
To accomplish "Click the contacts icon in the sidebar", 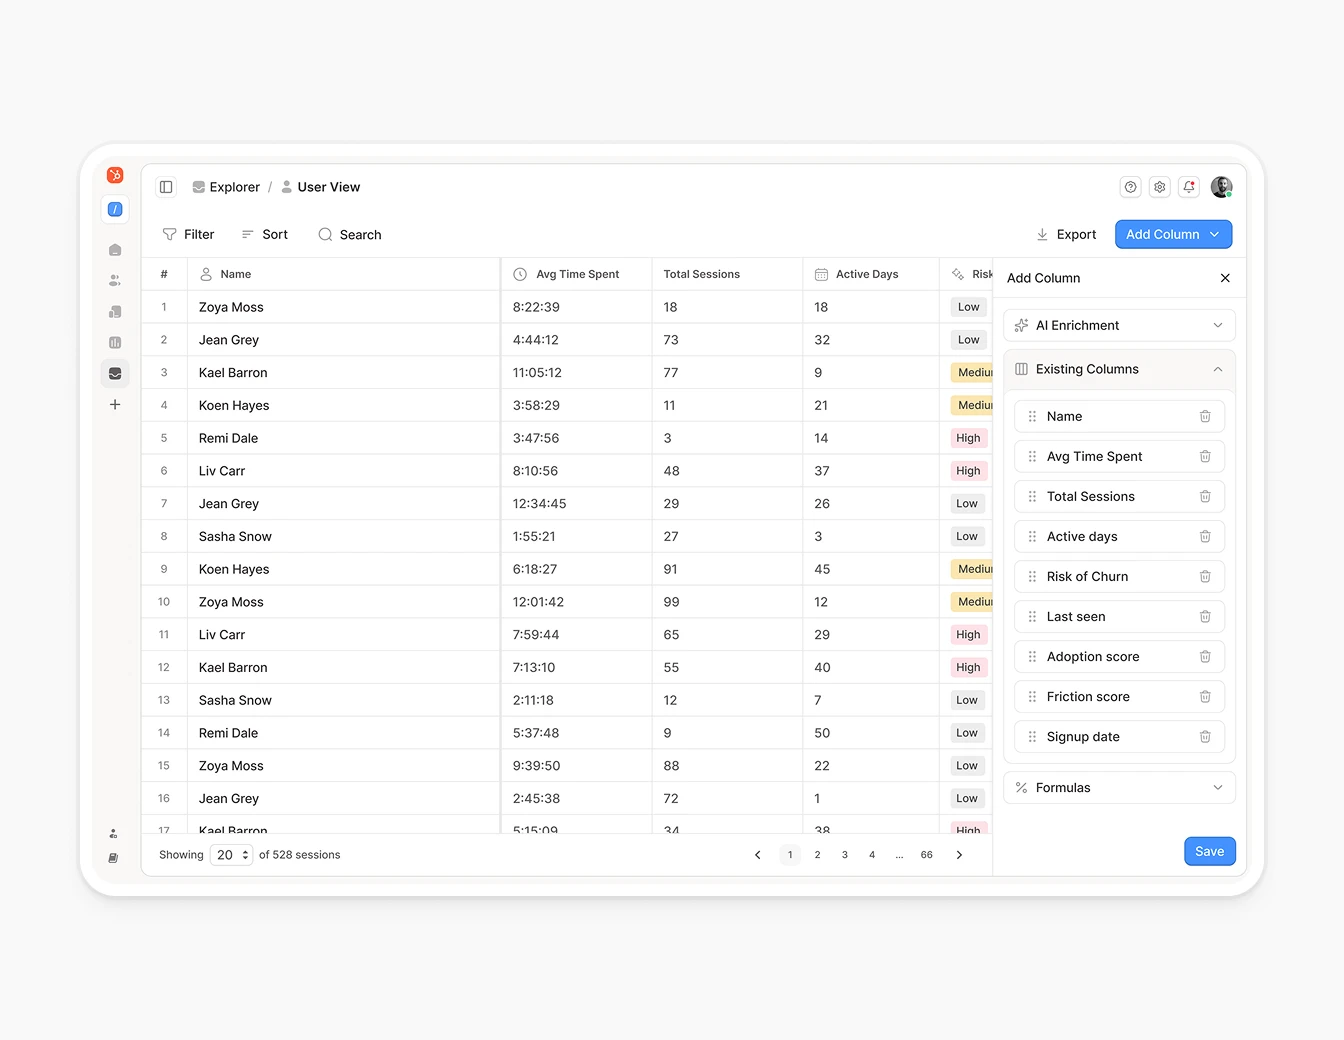I will point(115,280).
